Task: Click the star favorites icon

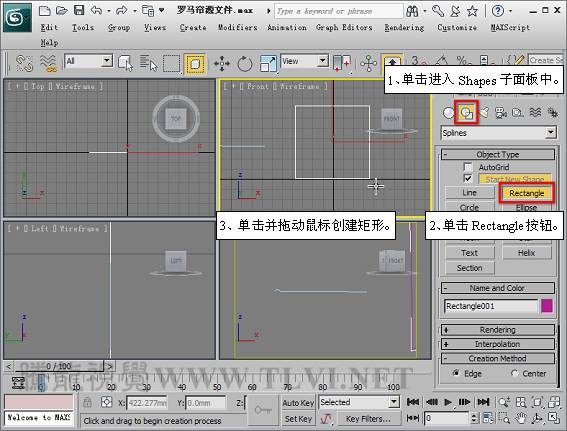Action: point(472,11)
